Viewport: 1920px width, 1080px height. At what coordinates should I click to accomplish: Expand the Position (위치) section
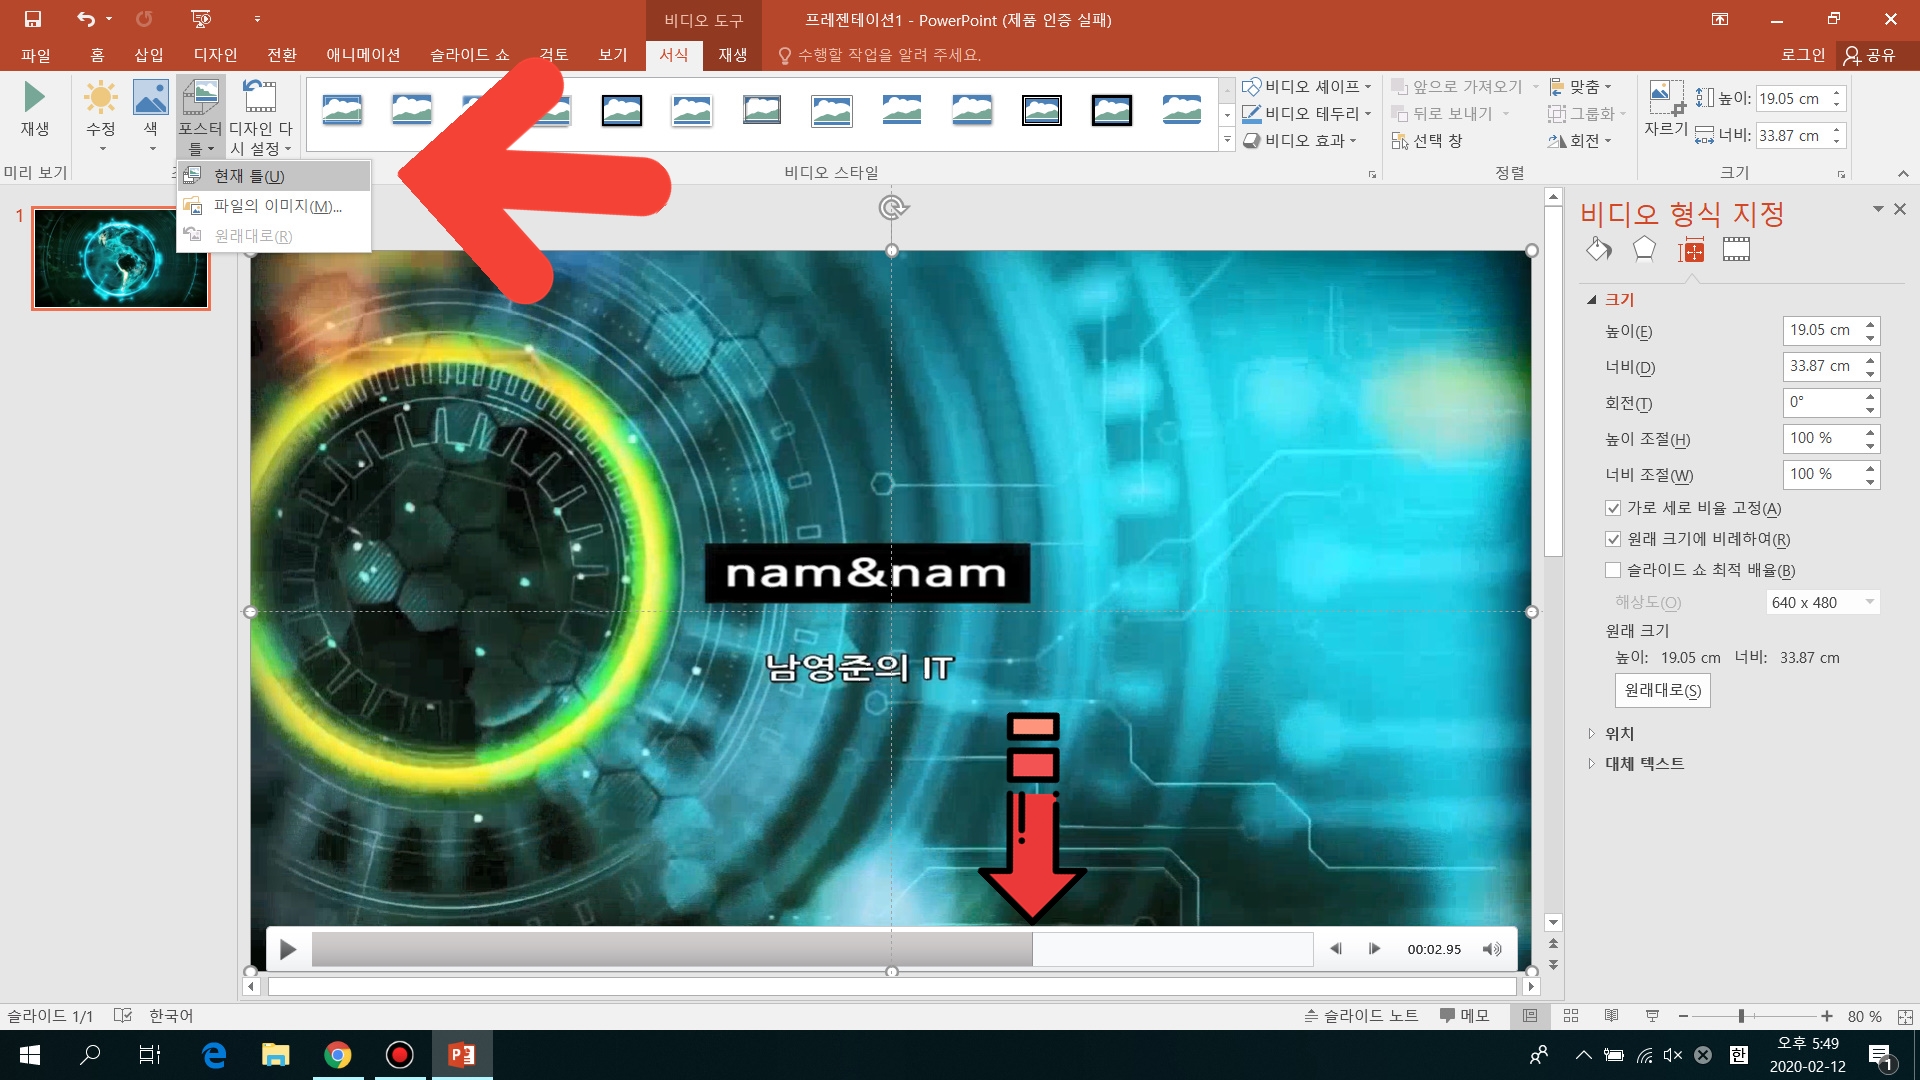point(1619,733)
